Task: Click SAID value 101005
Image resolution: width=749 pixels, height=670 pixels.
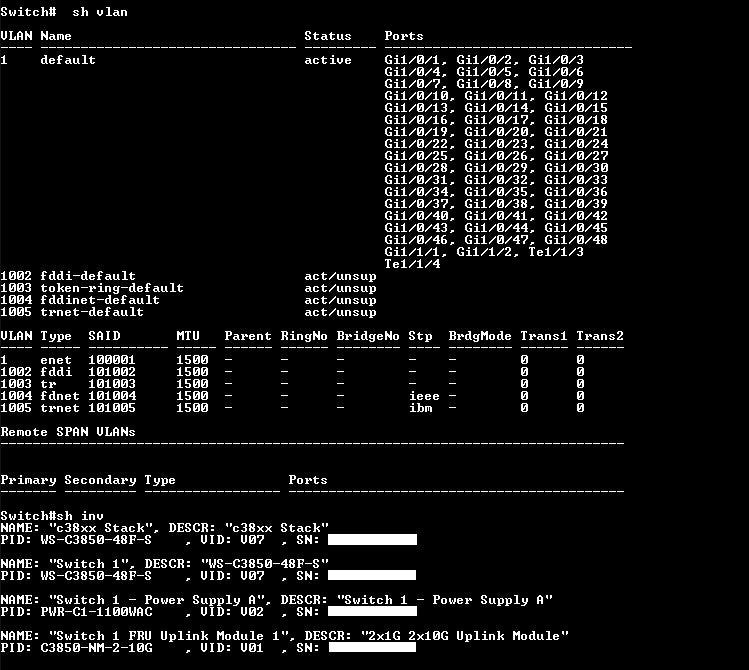Action: pos(112,408)
